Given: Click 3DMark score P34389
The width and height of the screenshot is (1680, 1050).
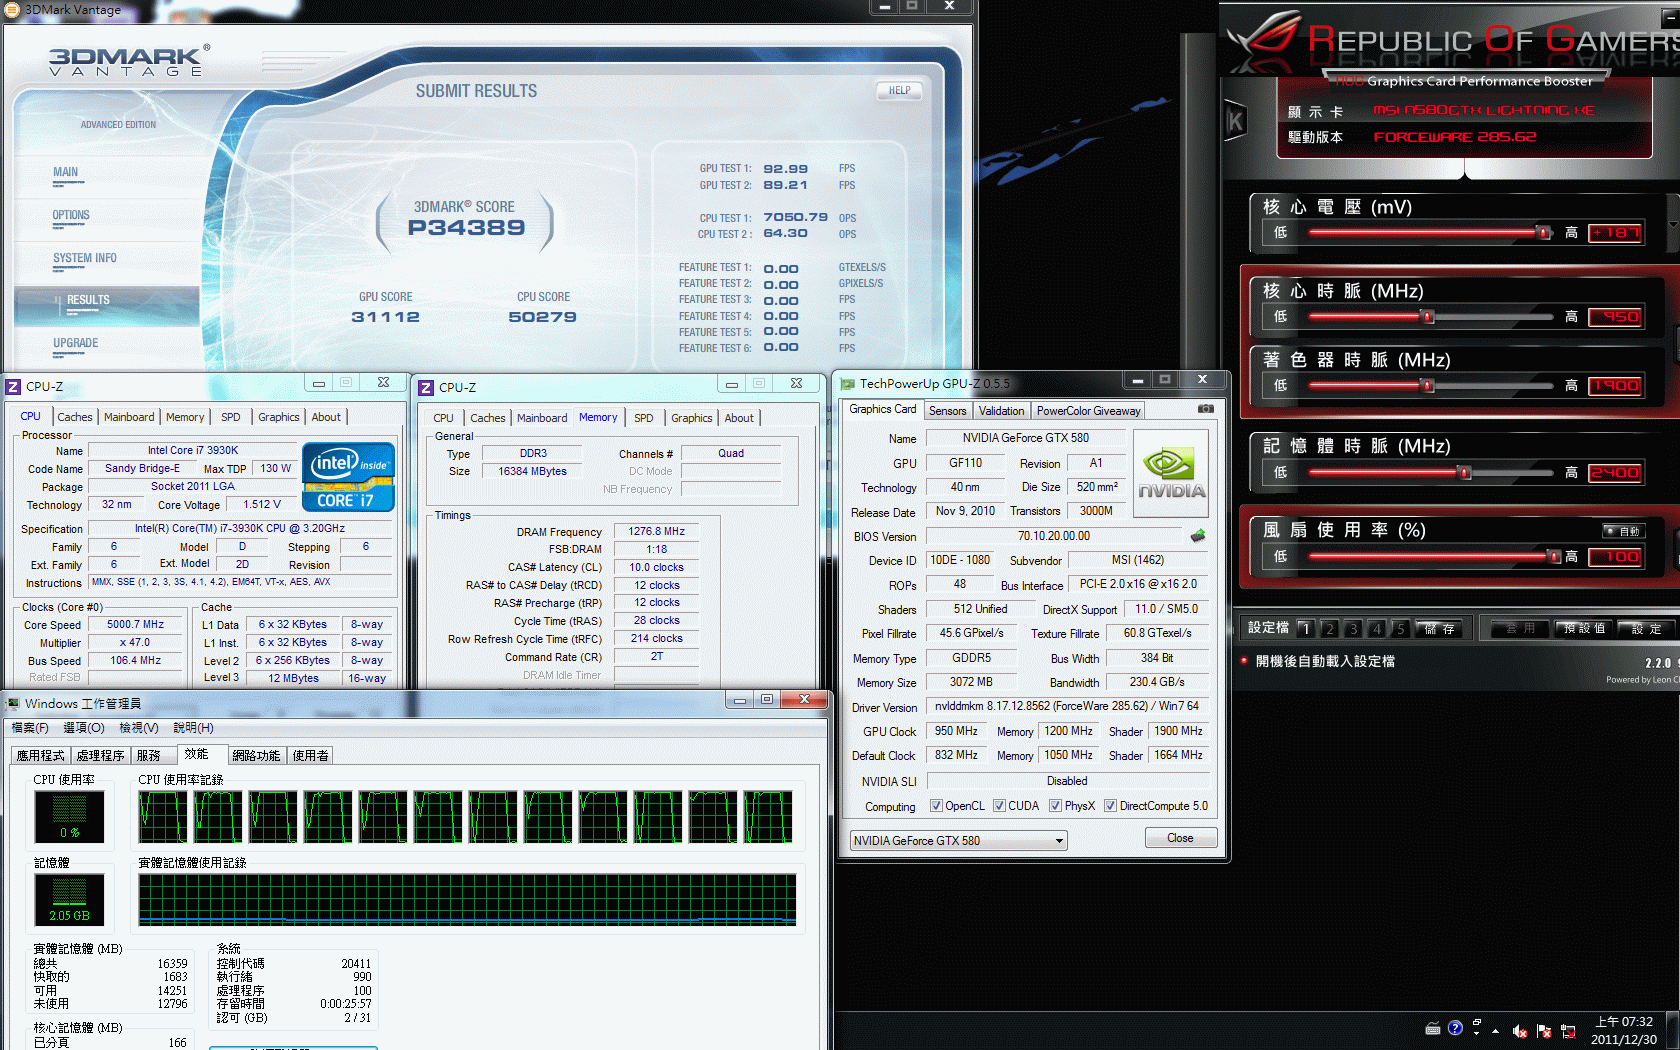Looking at the screenshot, I should (x=466, y=228).
